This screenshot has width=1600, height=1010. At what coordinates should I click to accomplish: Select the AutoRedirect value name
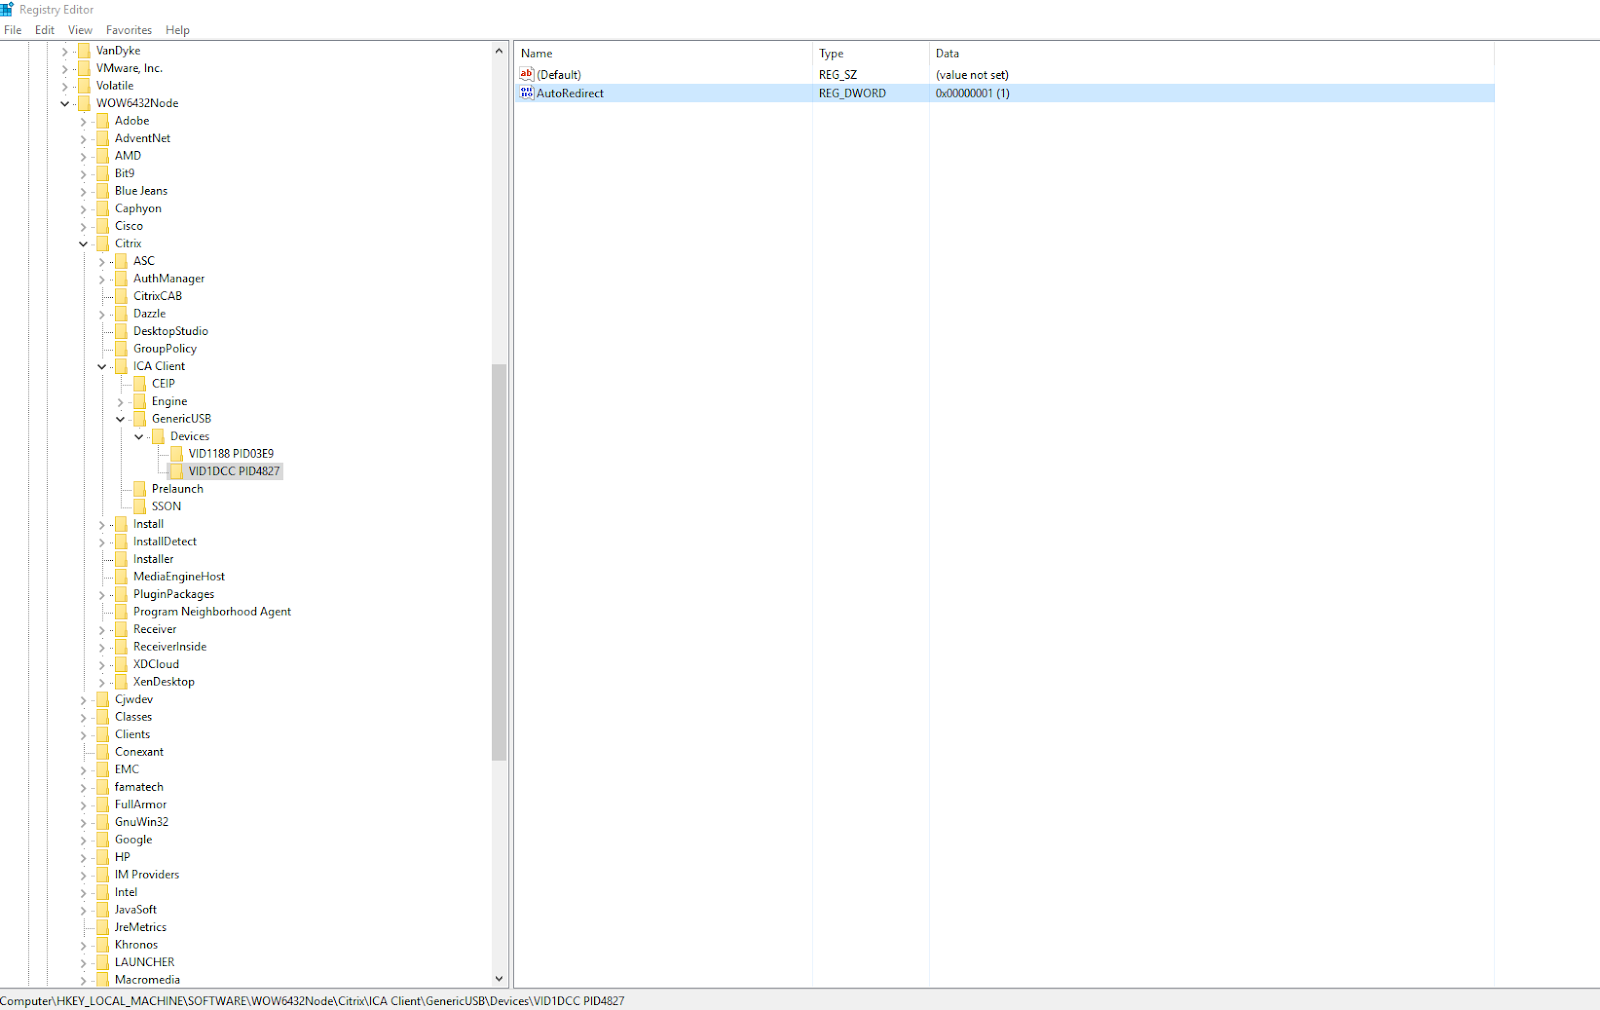click(570, 93)
